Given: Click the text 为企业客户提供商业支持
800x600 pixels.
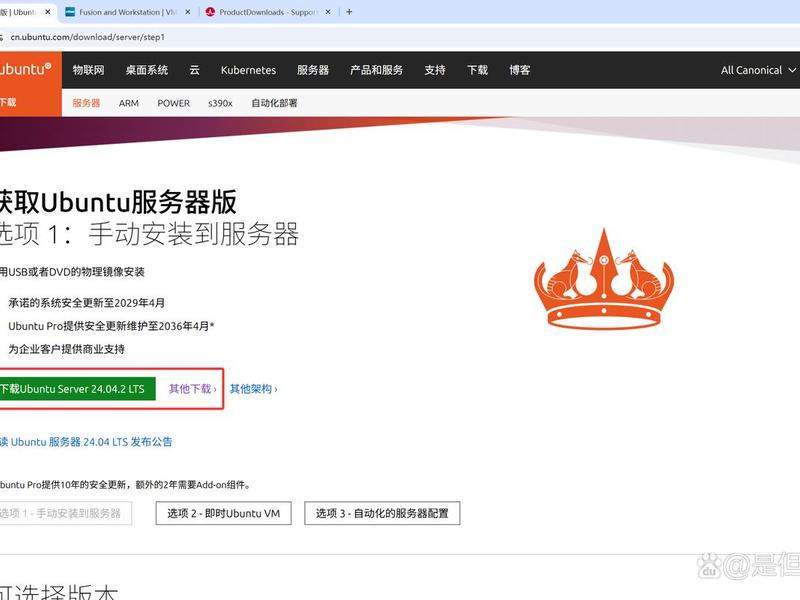Looking at the screenshot, I should click(x=66, y=349).
